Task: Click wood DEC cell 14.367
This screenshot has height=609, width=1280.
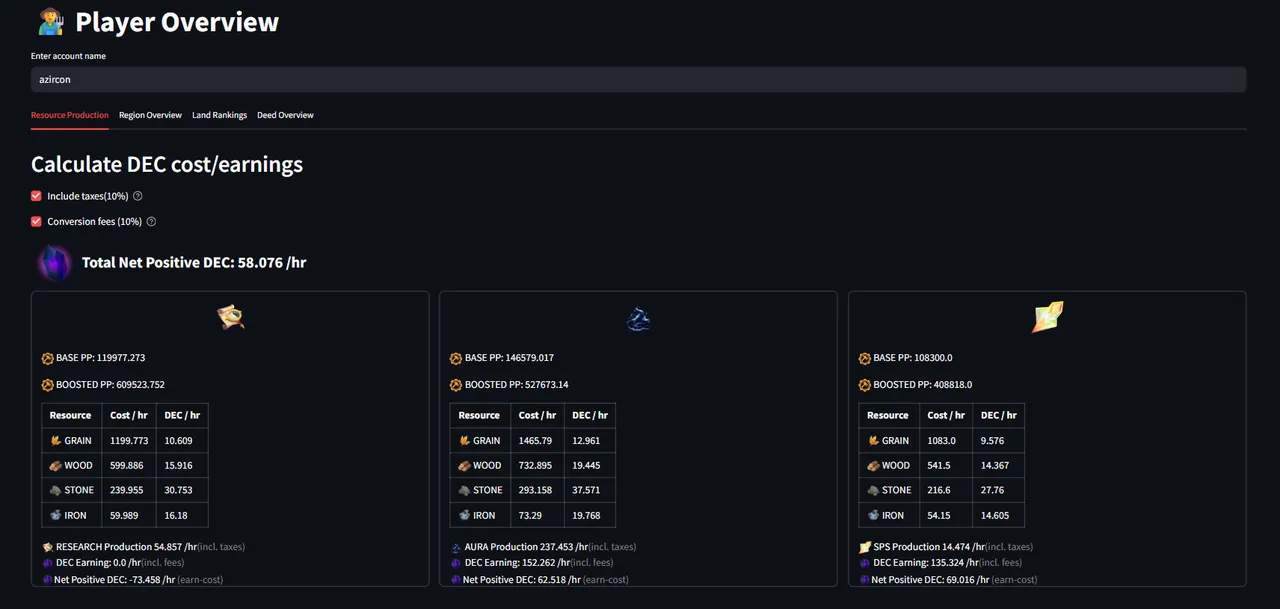Action: click(999, 465)
